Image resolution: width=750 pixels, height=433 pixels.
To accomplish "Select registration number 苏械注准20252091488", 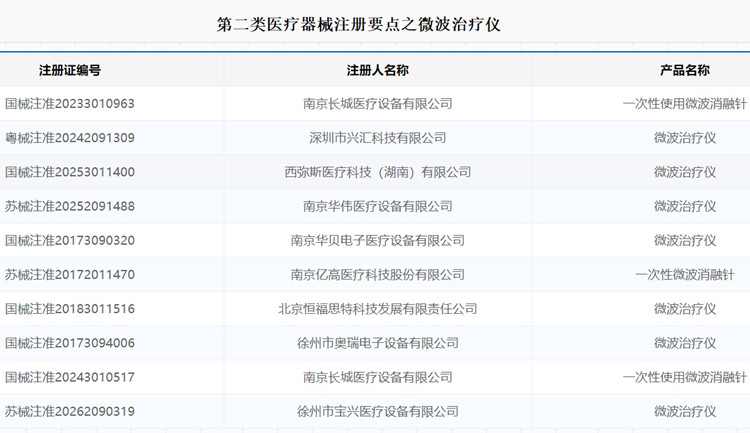I will (70, 206).
